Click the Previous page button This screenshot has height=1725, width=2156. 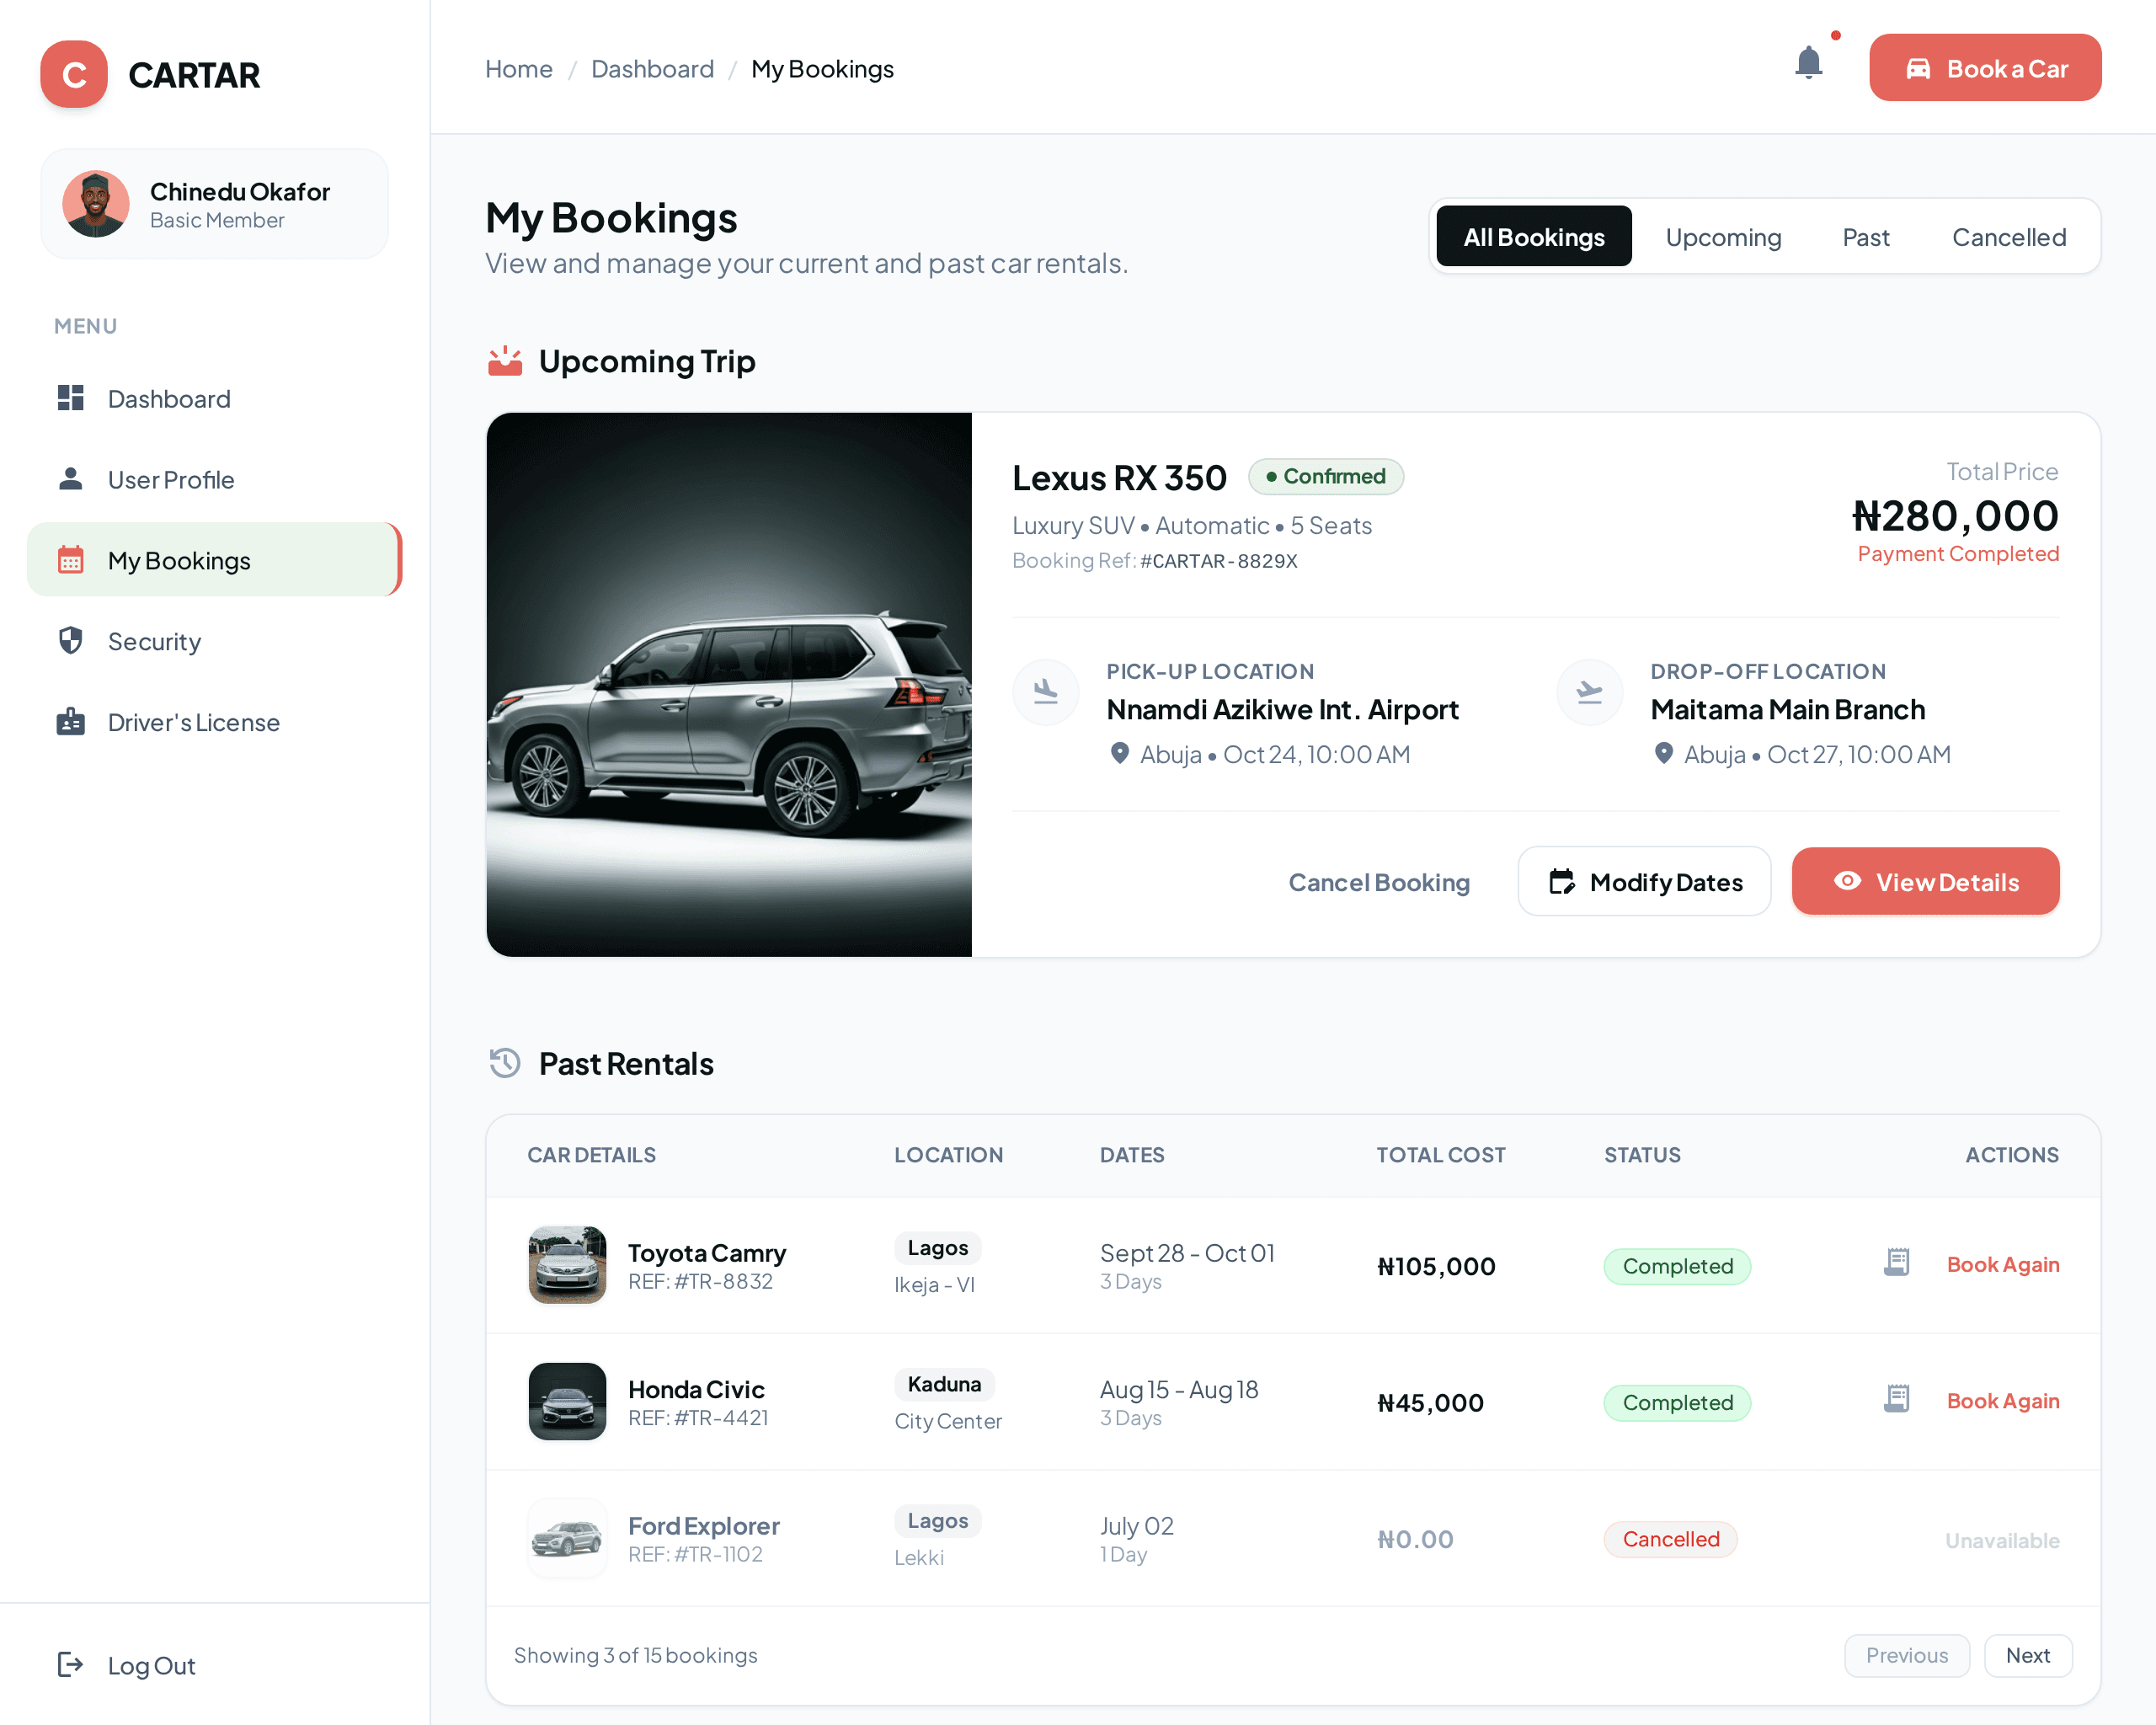(x=1907, y=1656)
